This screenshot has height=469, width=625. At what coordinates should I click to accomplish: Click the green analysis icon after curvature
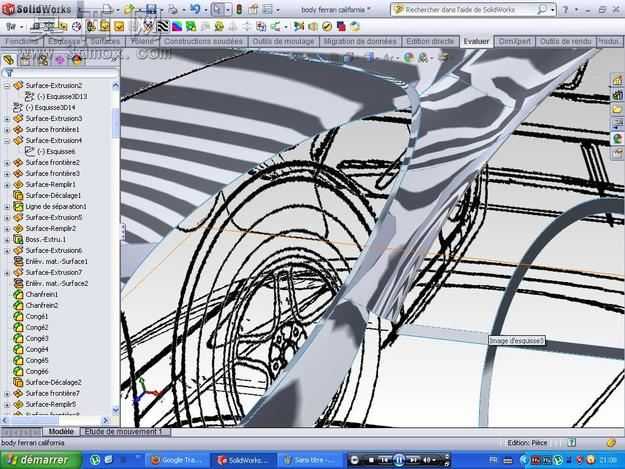pyautogui.click(x=191, y=26)
